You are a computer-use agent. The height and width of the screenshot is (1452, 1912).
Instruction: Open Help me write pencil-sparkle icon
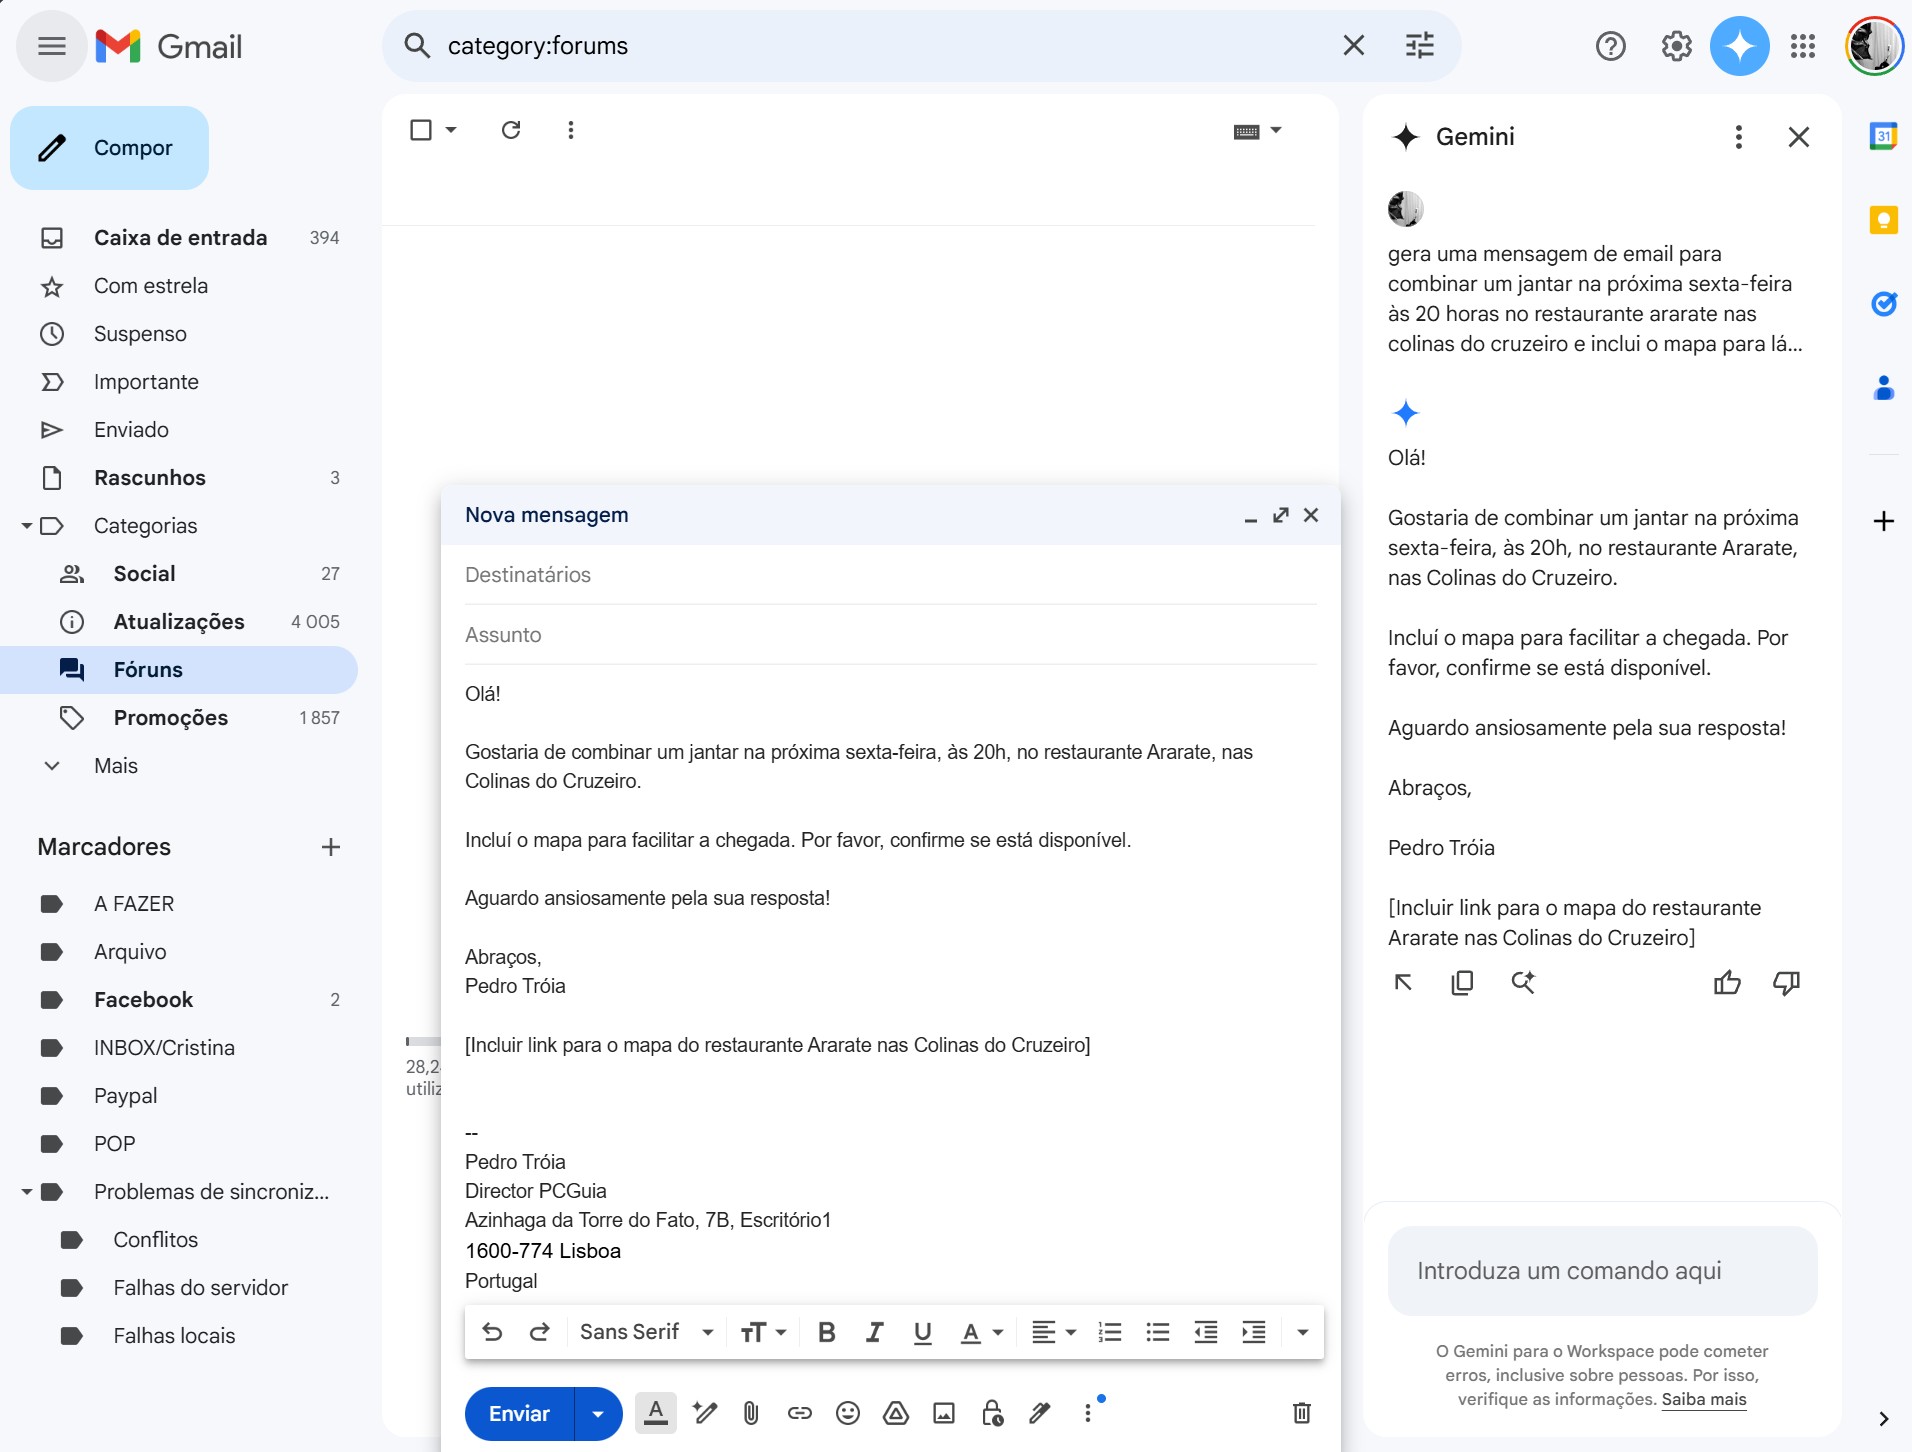tap(704, 1413)
